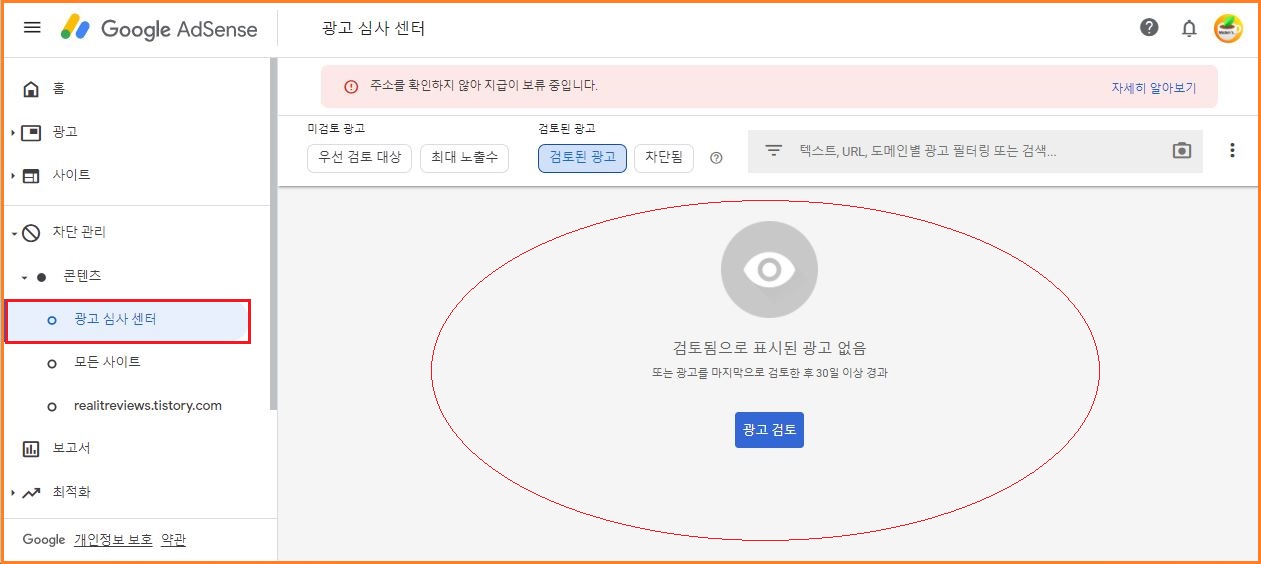Click the 검토됨으로 표시된 광고 없음 message
The image size is (1261, 564).
[x=769, y=349]
